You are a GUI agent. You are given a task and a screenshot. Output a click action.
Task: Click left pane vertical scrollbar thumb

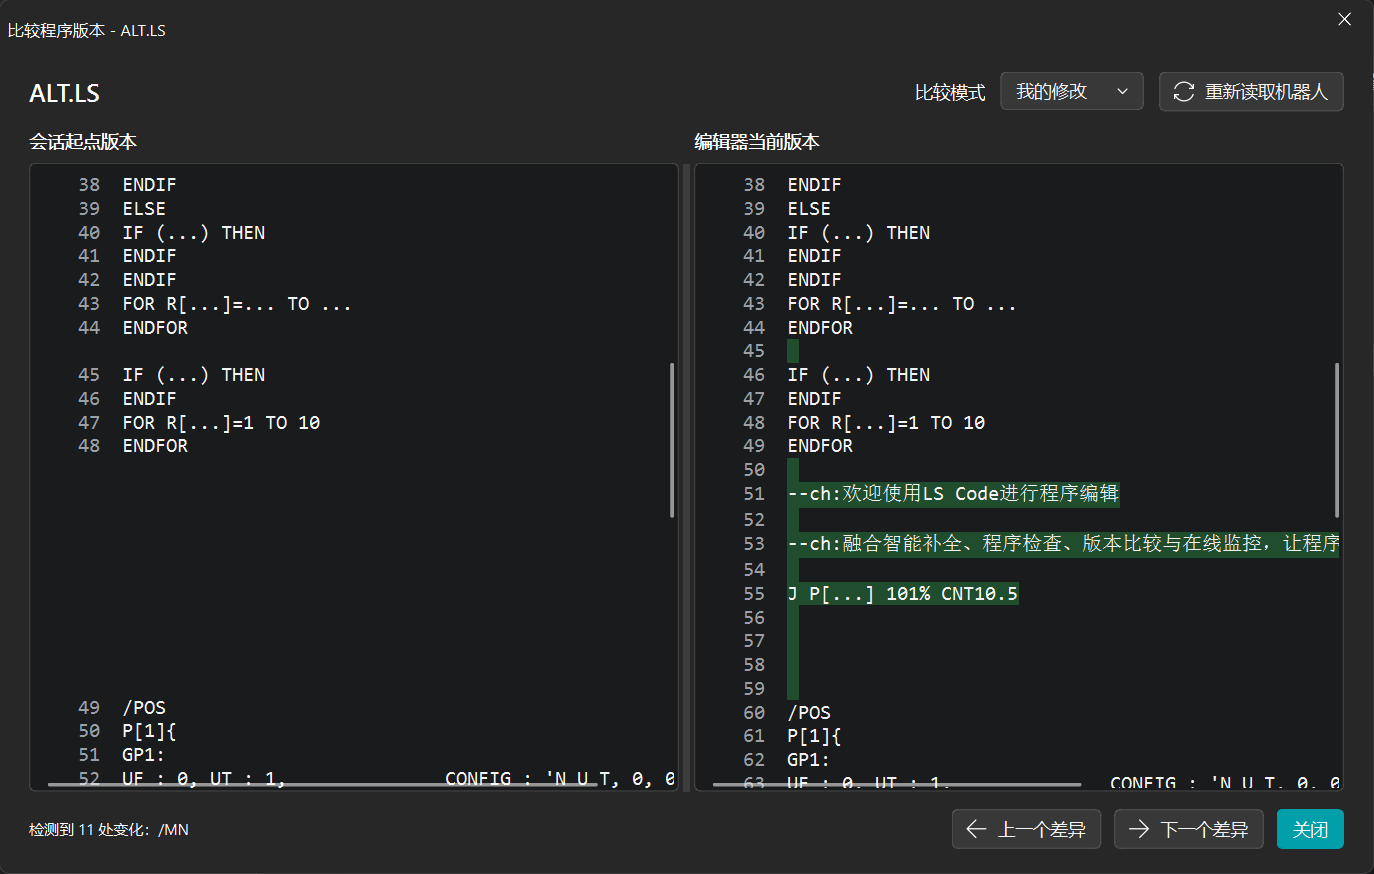click(672, 440)
